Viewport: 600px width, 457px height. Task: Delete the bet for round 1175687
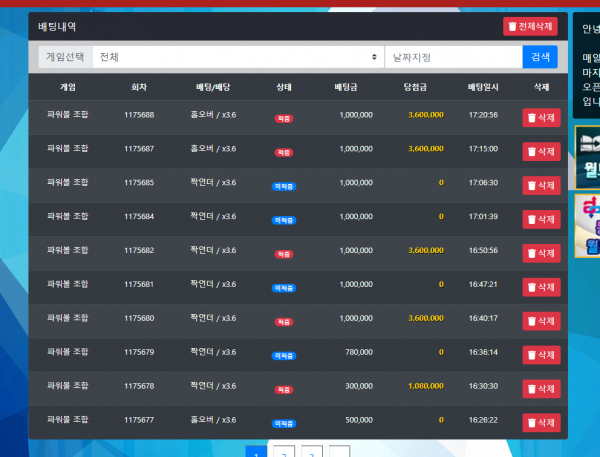pos(541,152)
